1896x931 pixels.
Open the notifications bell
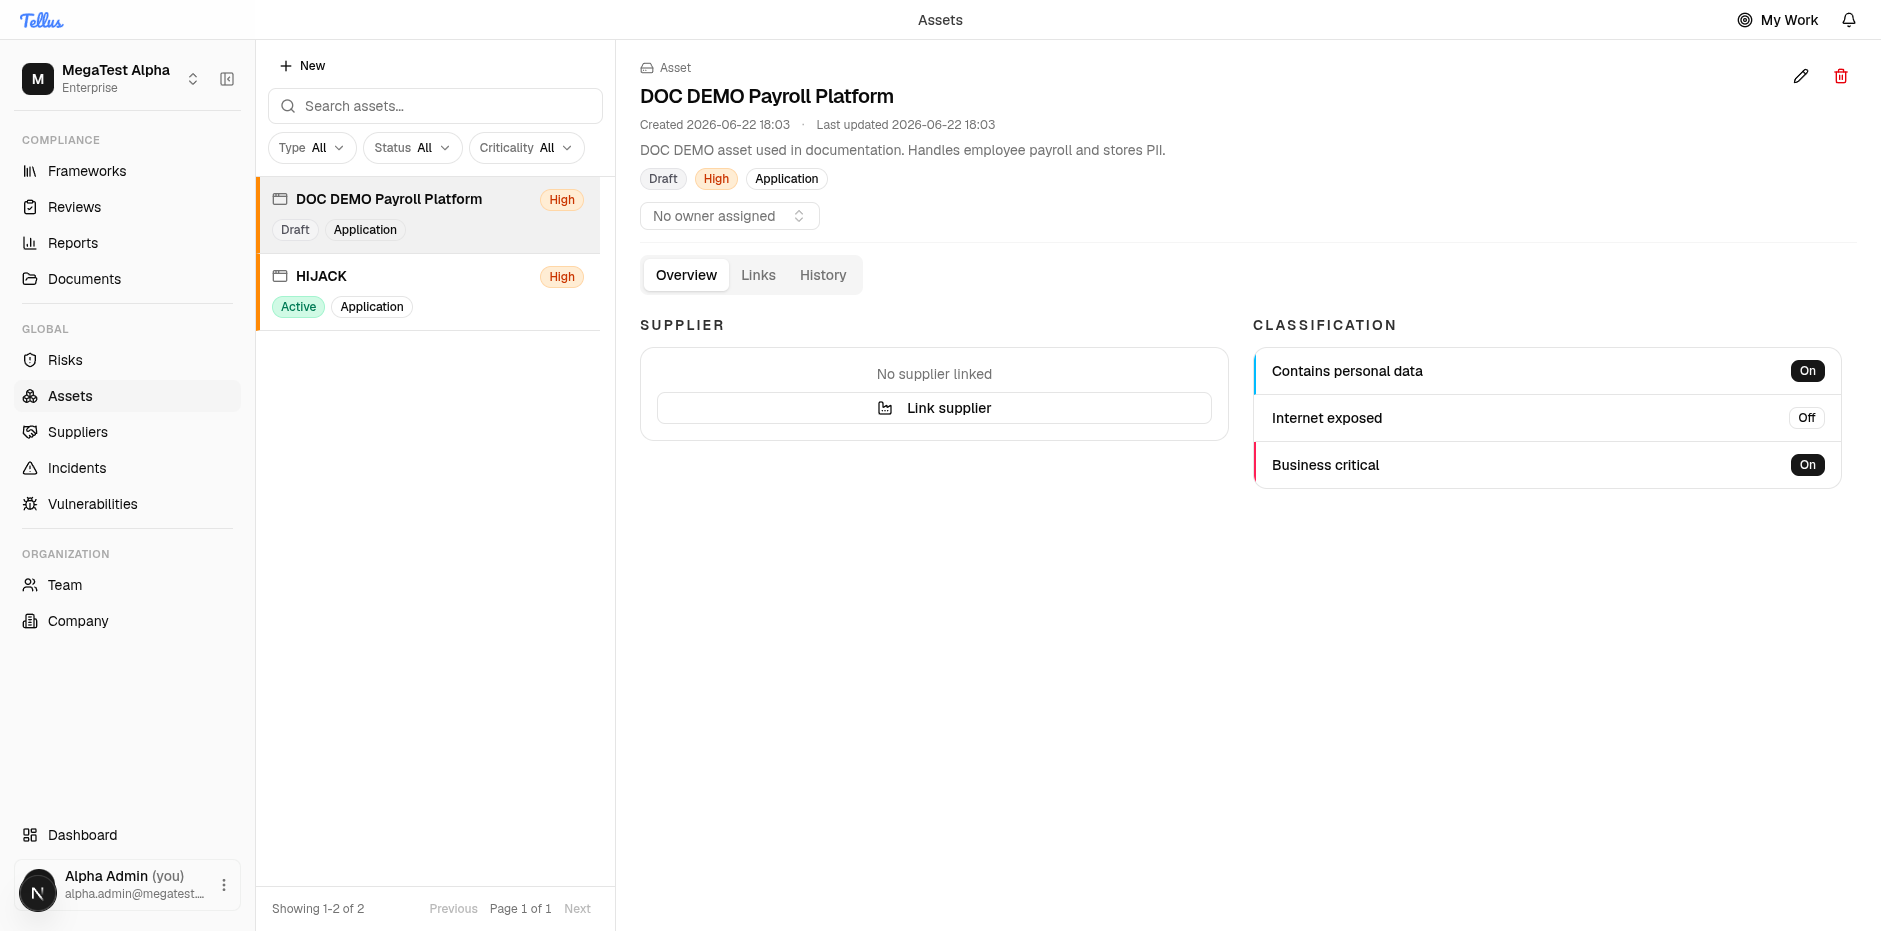click(1849, 20)
